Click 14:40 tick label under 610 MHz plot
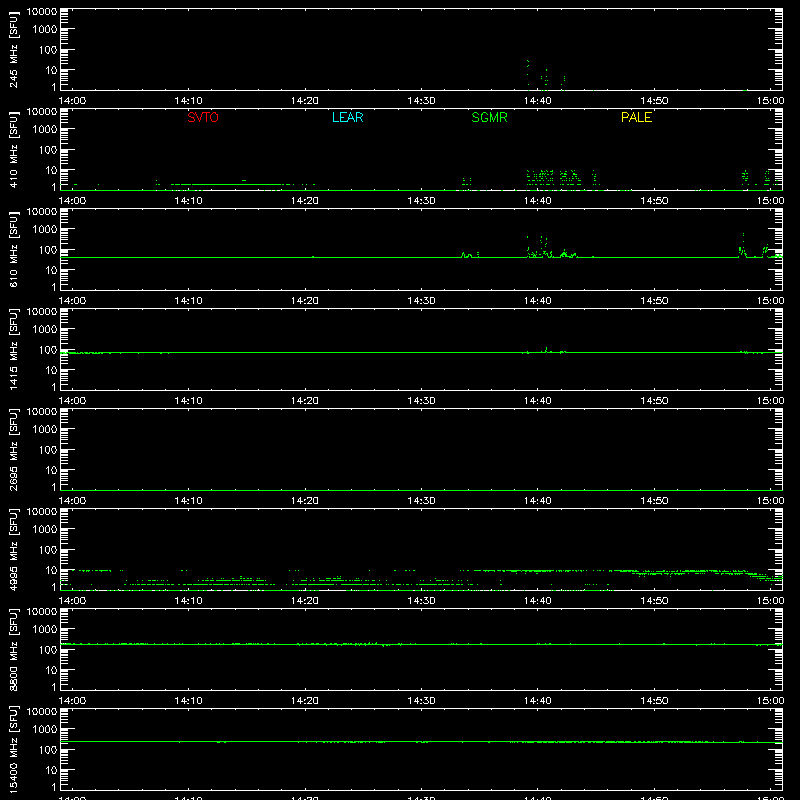800x800 pixels. pos(538,301)
